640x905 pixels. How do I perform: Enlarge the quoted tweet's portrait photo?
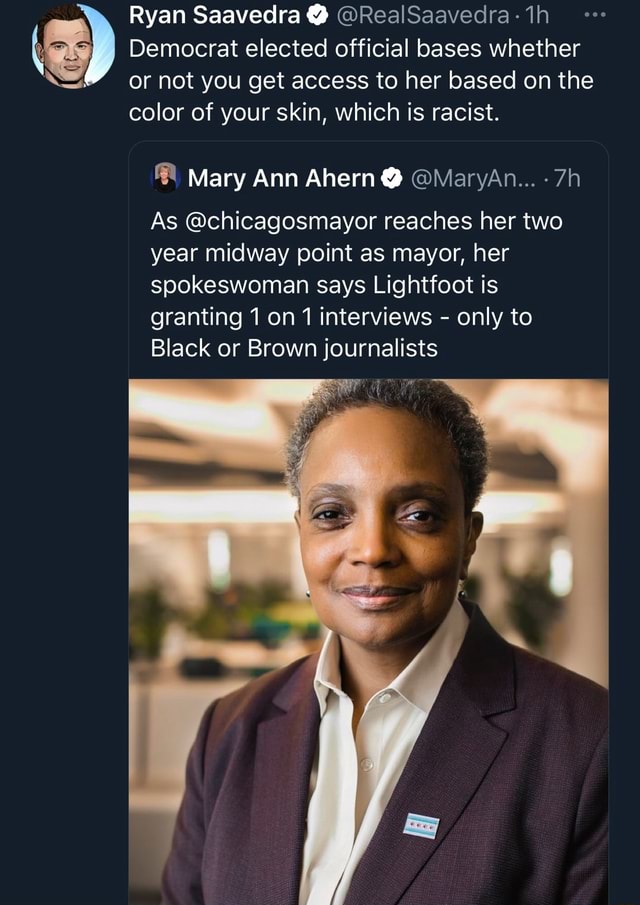coord(368,640)
